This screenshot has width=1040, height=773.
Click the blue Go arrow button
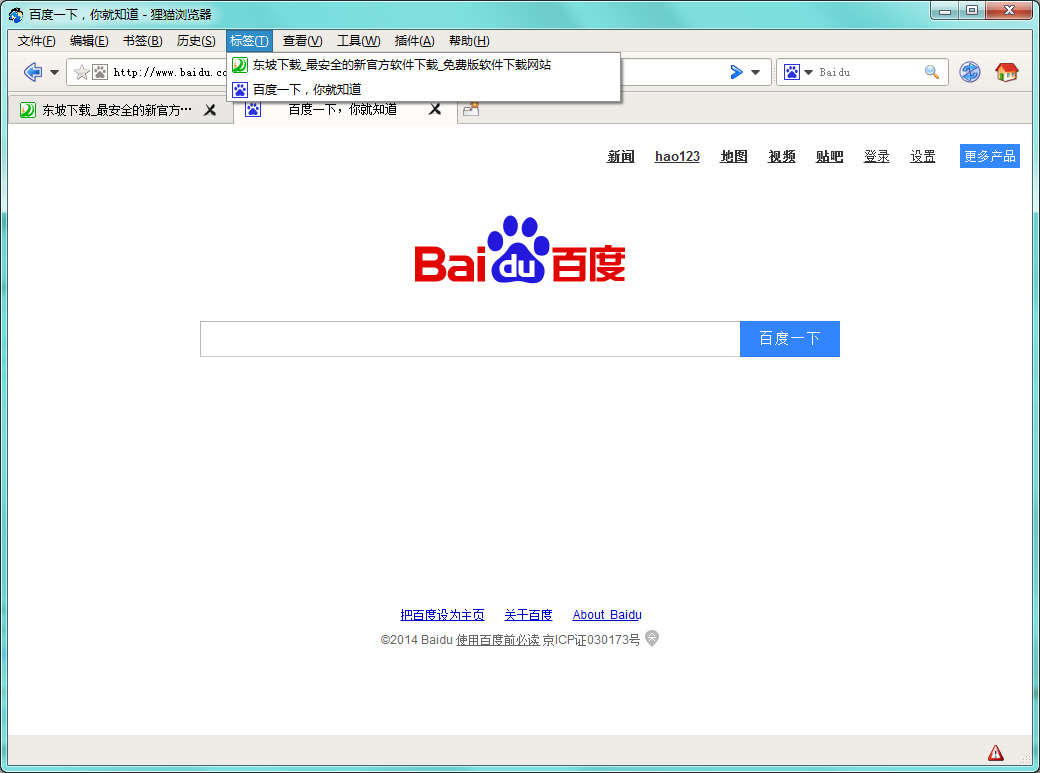pos(736,72)
